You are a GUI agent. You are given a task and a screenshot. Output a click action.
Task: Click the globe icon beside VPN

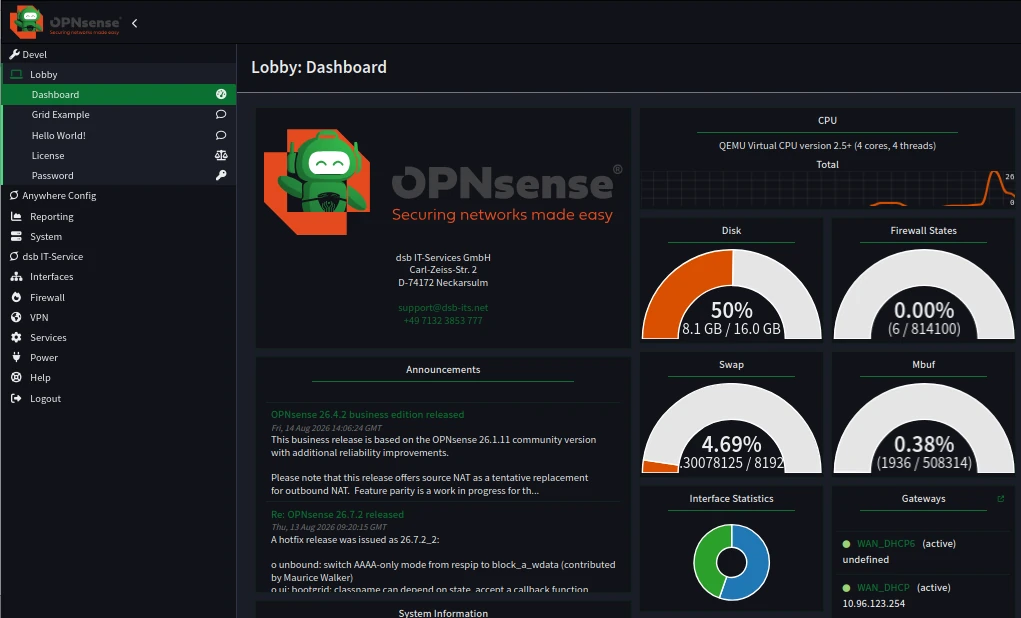(x=16, y=317)
